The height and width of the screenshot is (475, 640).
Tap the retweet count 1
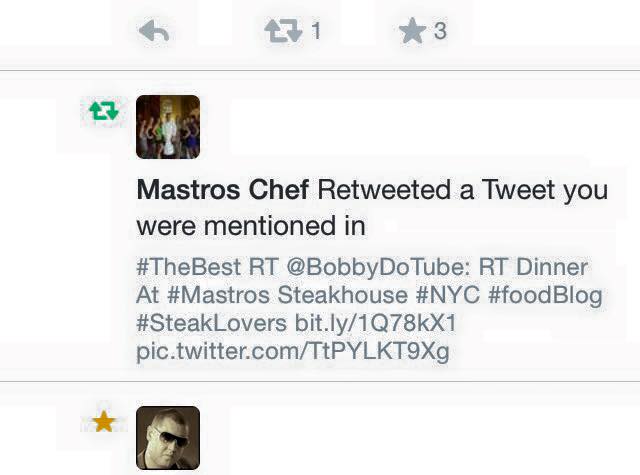[x=316, y=31]
